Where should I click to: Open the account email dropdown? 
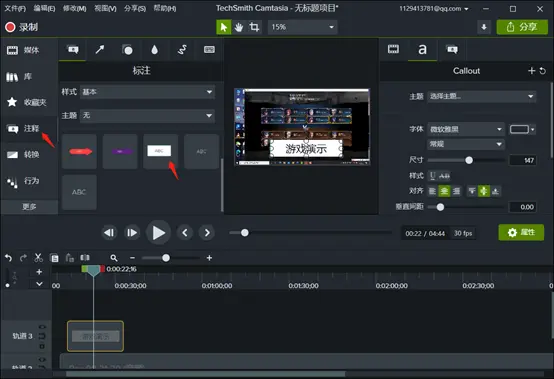pos(434,8)
